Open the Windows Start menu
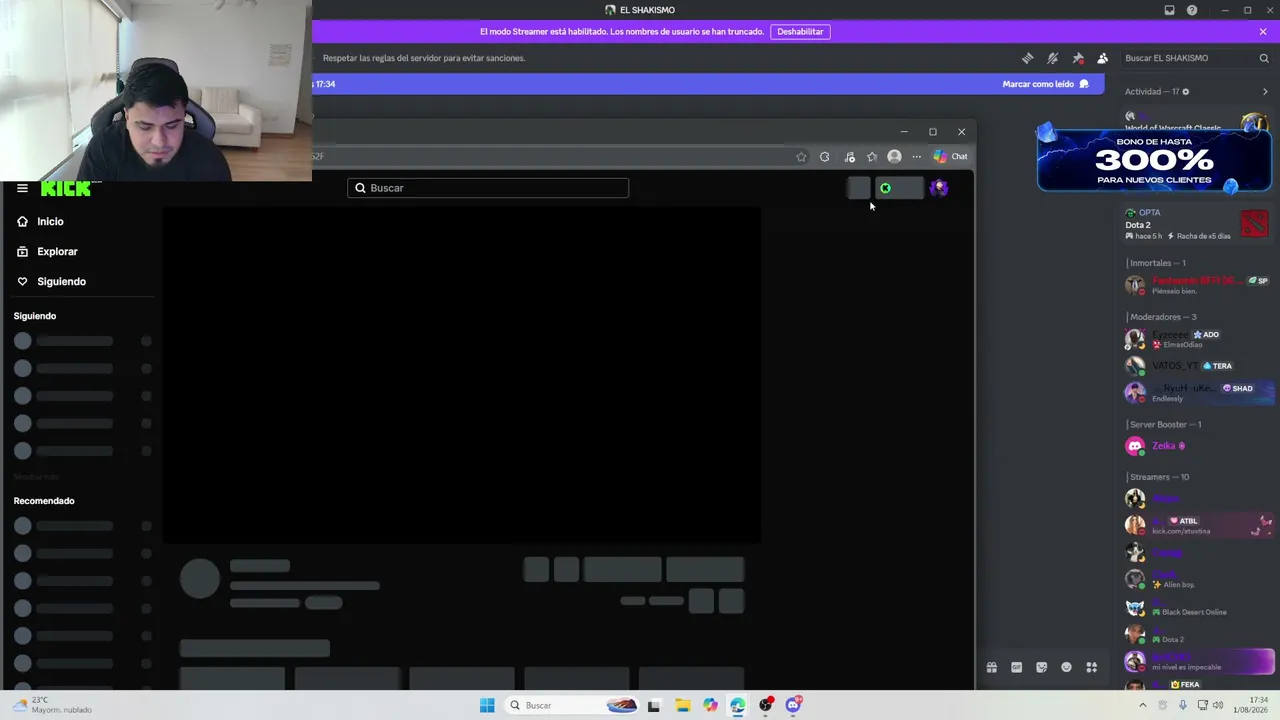1280x720 pixels. (487, 705)
